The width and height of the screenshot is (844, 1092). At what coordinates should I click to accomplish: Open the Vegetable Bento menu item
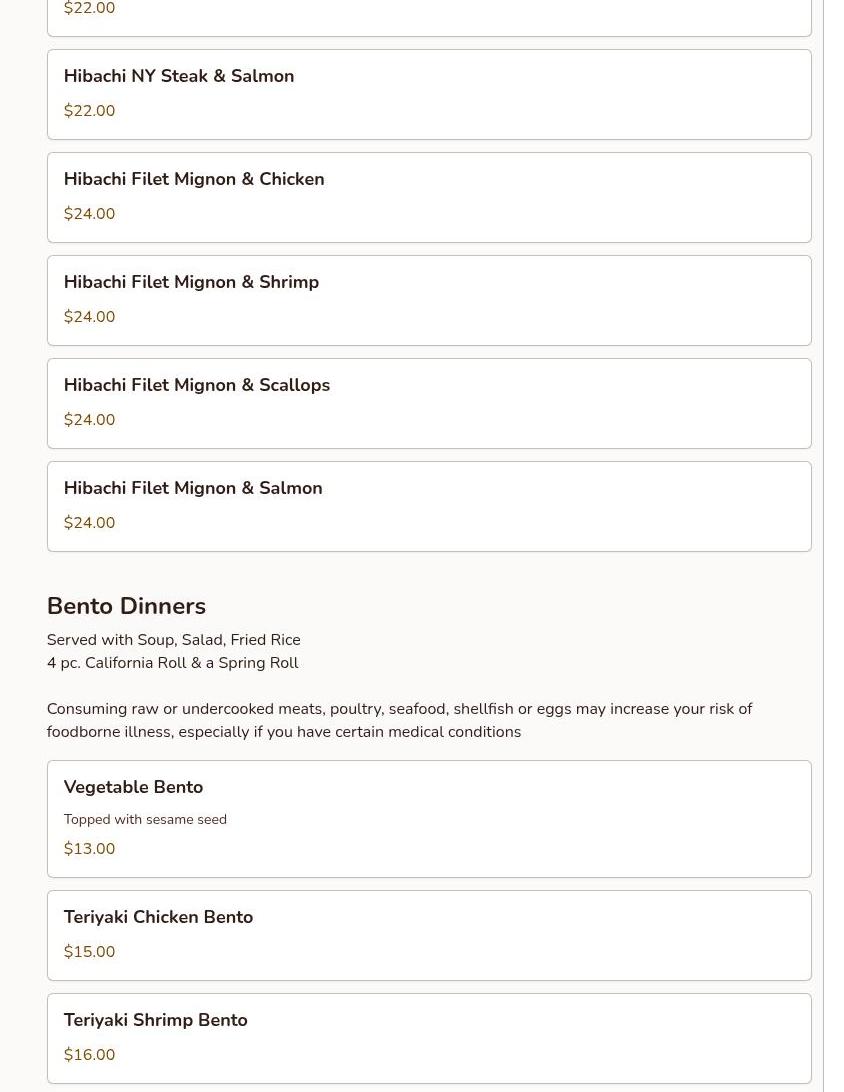(429, 819)
